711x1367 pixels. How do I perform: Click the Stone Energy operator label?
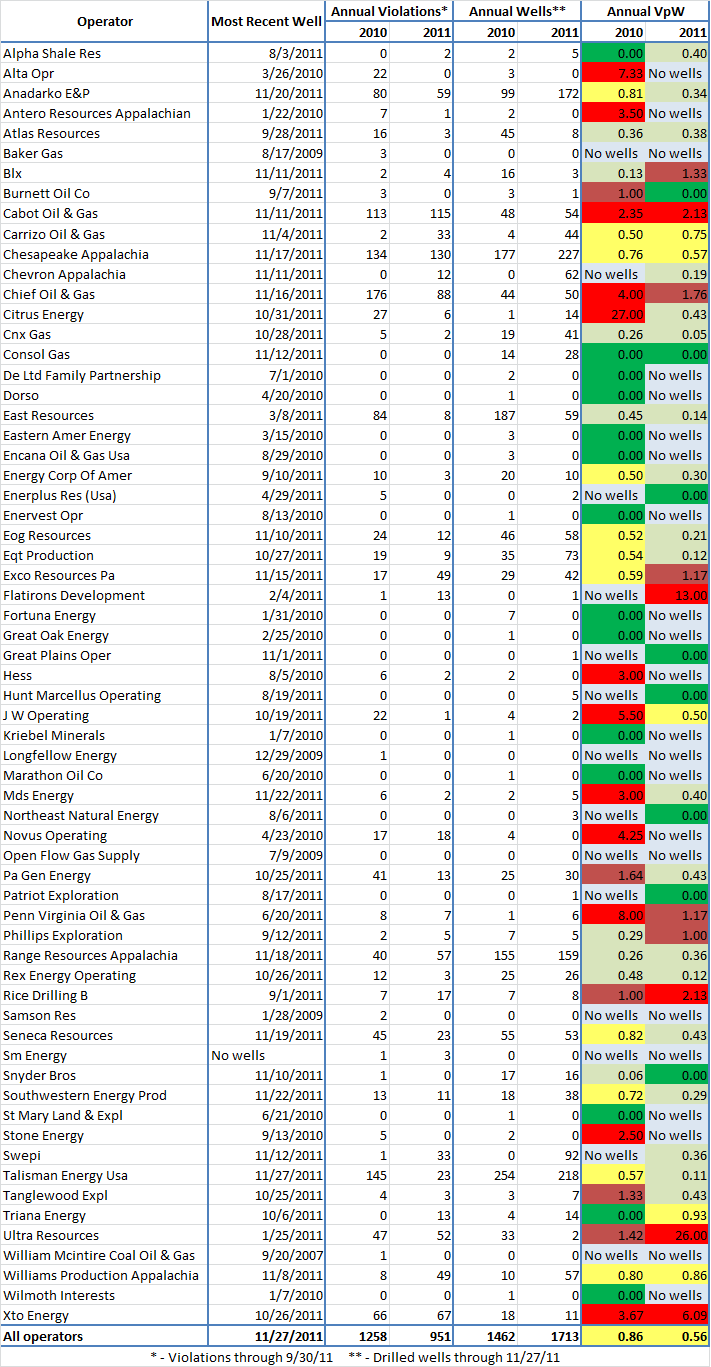pyautogui.click(x=44, y=1135)
